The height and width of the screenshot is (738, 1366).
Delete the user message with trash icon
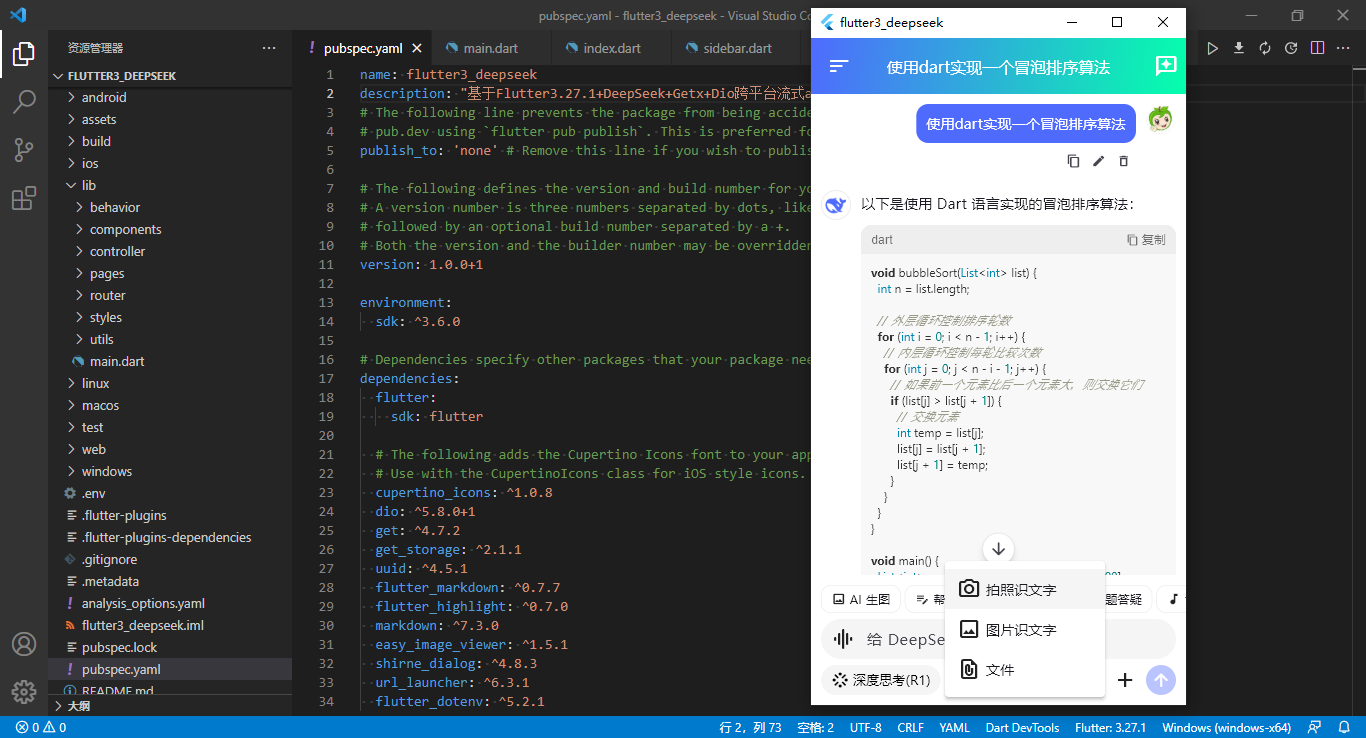pyautogui.click(x=1123, y=161)
